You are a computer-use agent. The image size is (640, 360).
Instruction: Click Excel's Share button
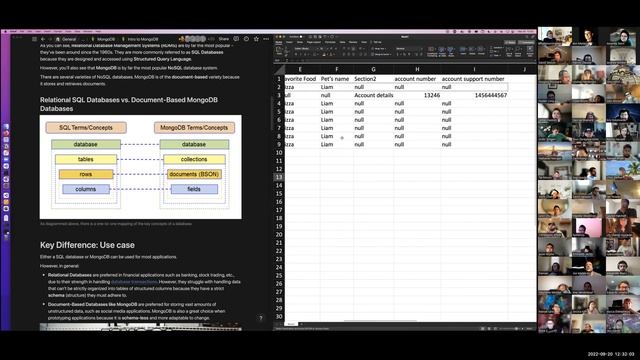coord(510,42)
